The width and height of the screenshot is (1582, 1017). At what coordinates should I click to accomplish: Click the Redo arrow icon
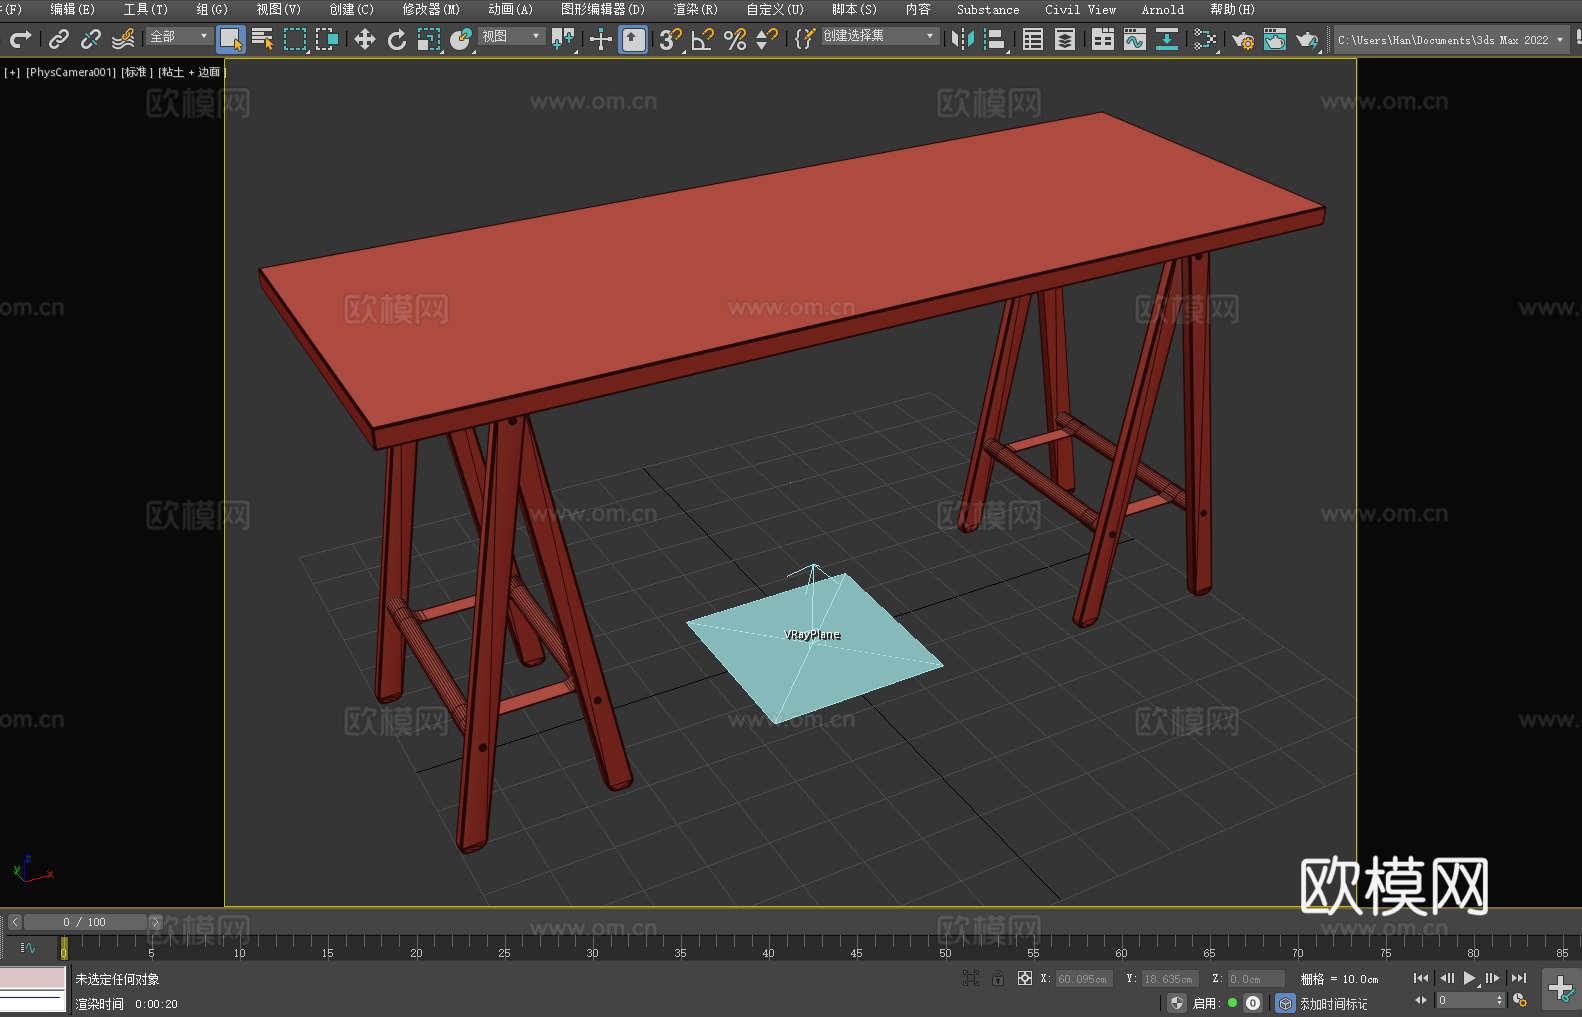[20, 39]
